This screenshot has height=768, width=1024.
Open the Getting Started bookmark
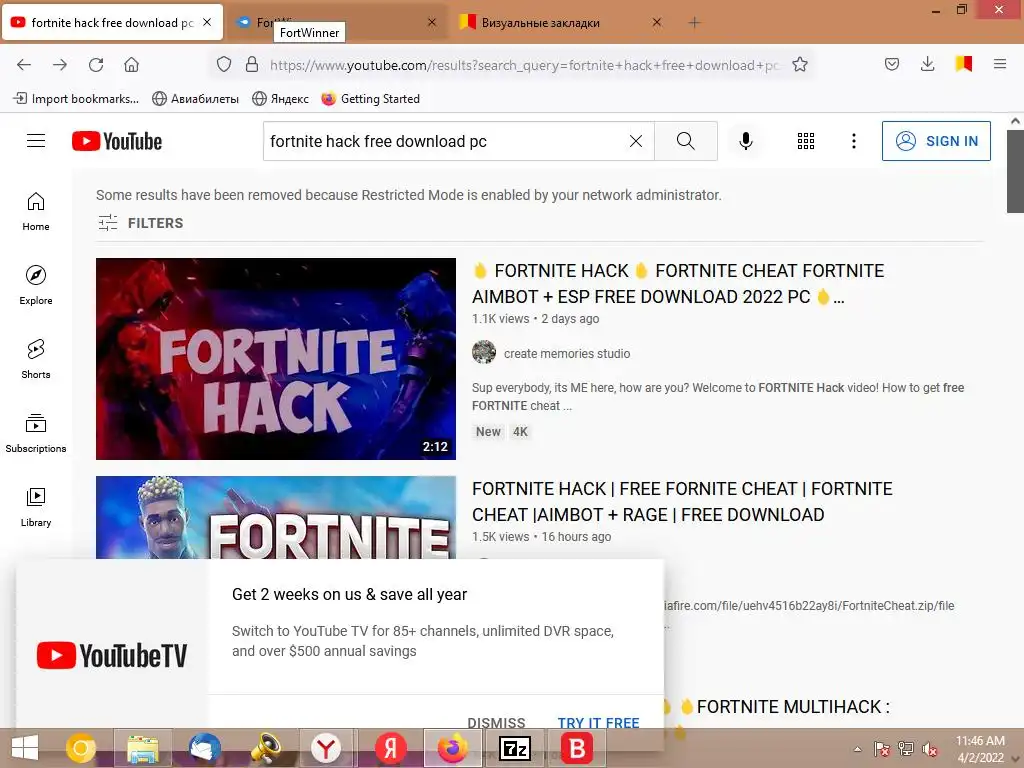coord(370,99)
